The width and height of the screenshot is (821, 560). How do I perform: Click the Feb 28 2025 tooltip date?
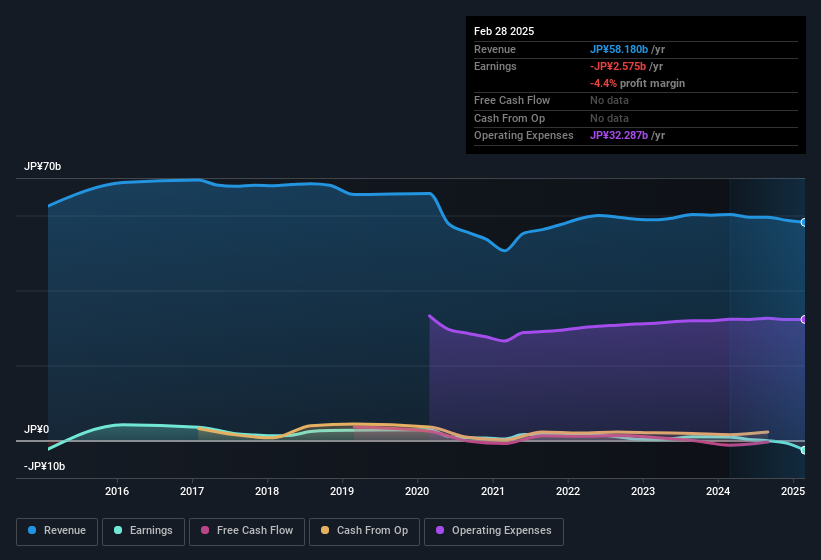(x=504, y=31)
